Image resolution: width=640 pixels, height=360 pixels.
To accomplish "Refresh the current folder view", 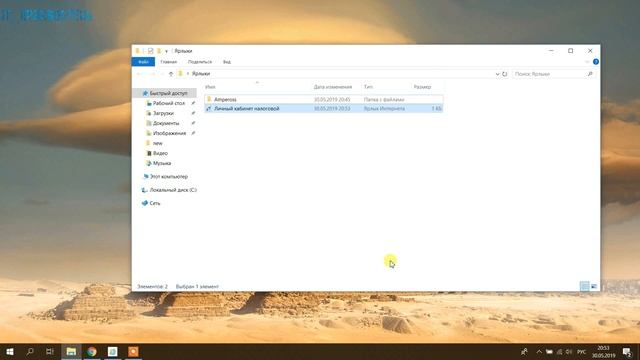I will pyautogui.click(x=504, y=74).
